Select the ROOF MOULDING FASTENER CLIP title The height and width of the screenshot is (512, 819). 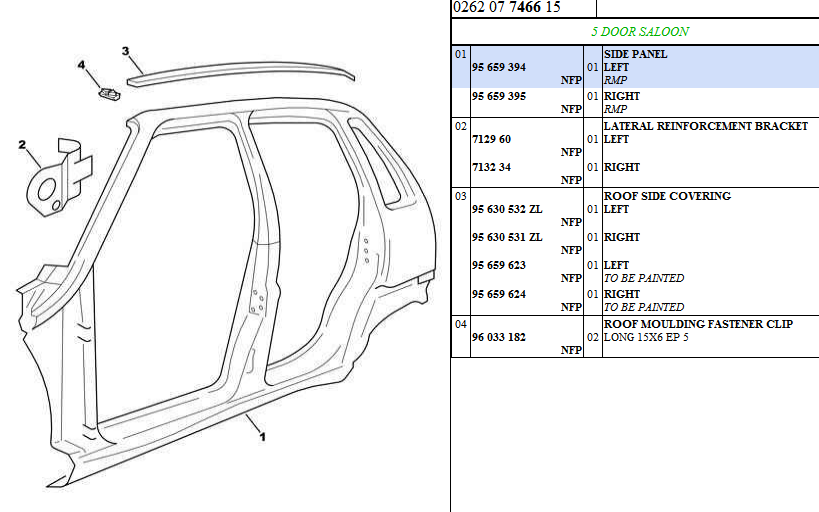(x=697, y=324)
